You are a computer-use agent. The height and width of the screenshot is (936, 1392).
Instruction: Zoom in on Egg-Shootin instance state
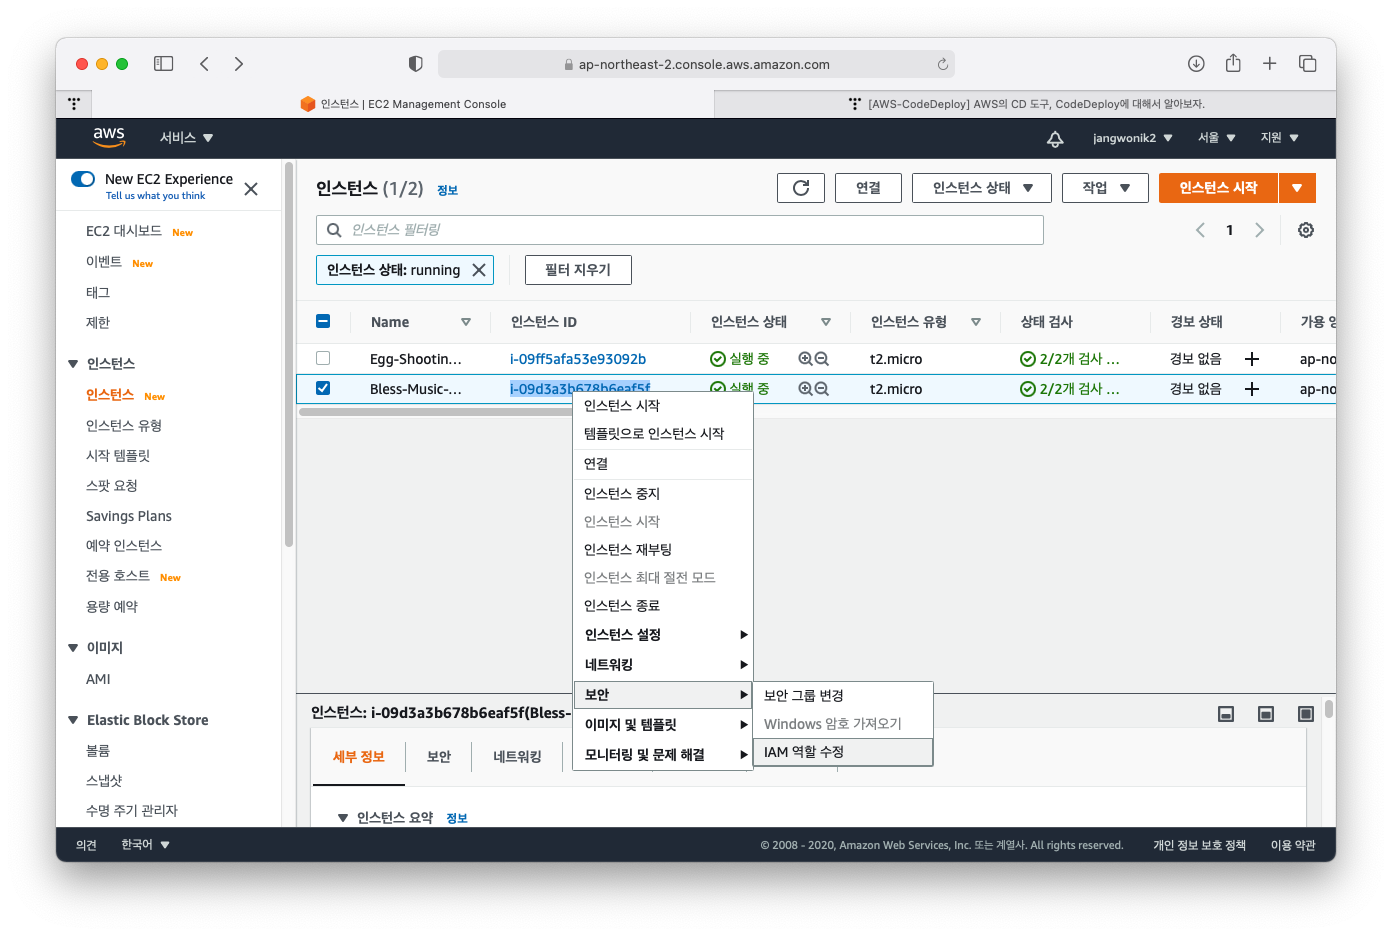point(805,359)
